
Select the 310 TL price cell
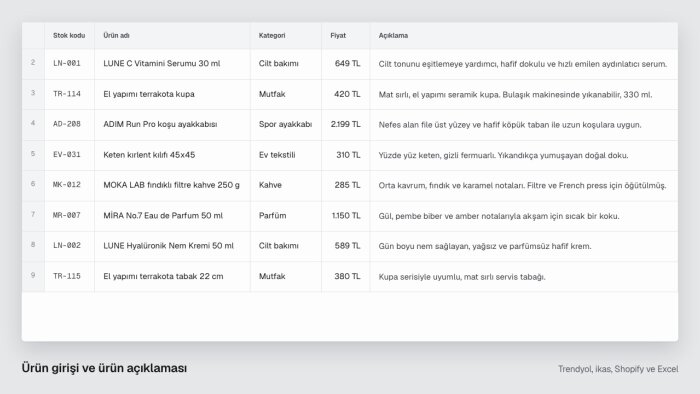click(x=346, y=155)
